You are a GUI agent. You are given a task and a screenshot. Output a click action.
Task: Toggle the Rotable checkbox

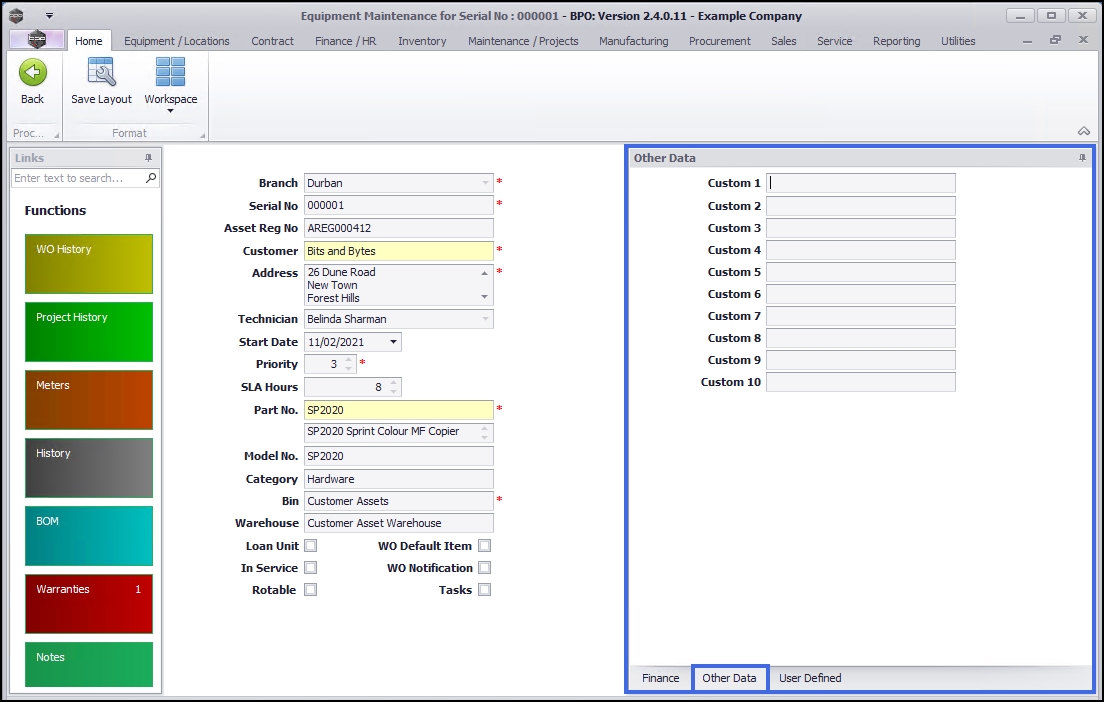(311, 590)
